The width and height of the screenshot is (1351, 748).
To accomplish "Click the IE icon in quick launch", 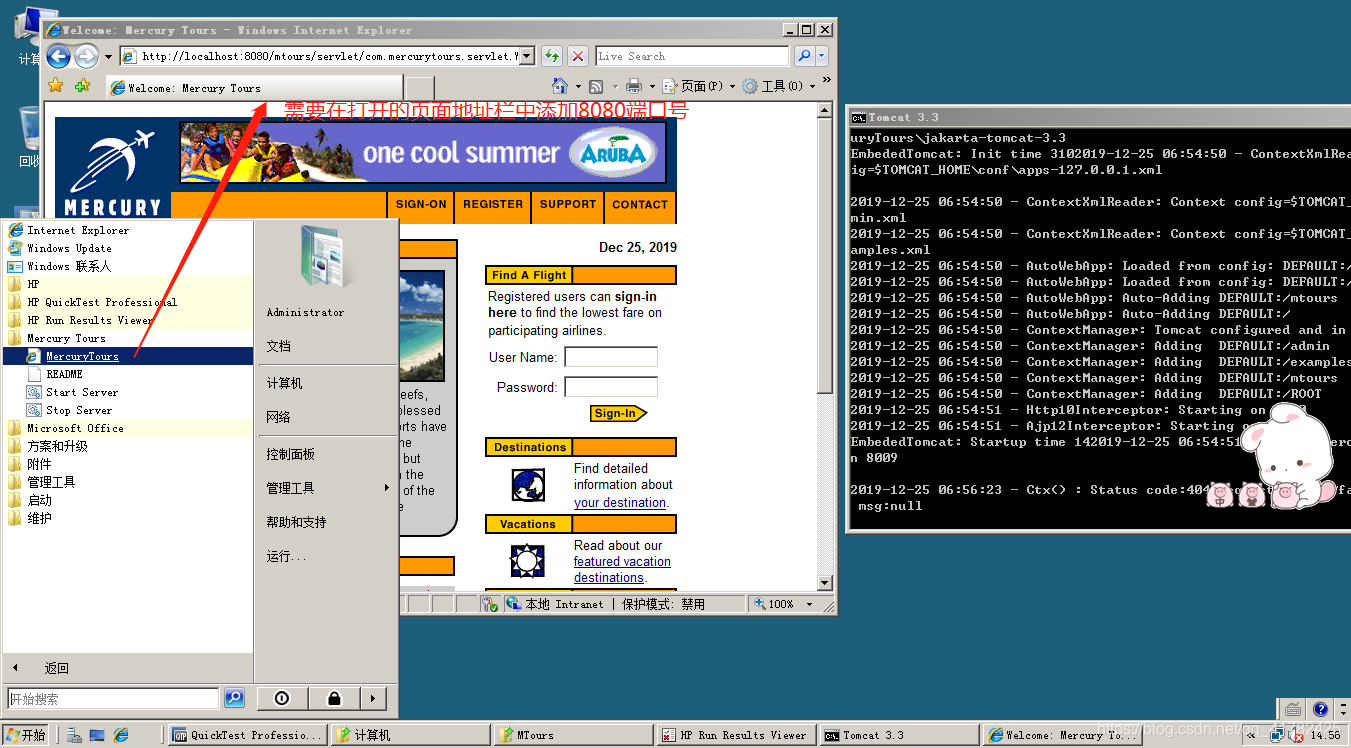I will point(121,735).
